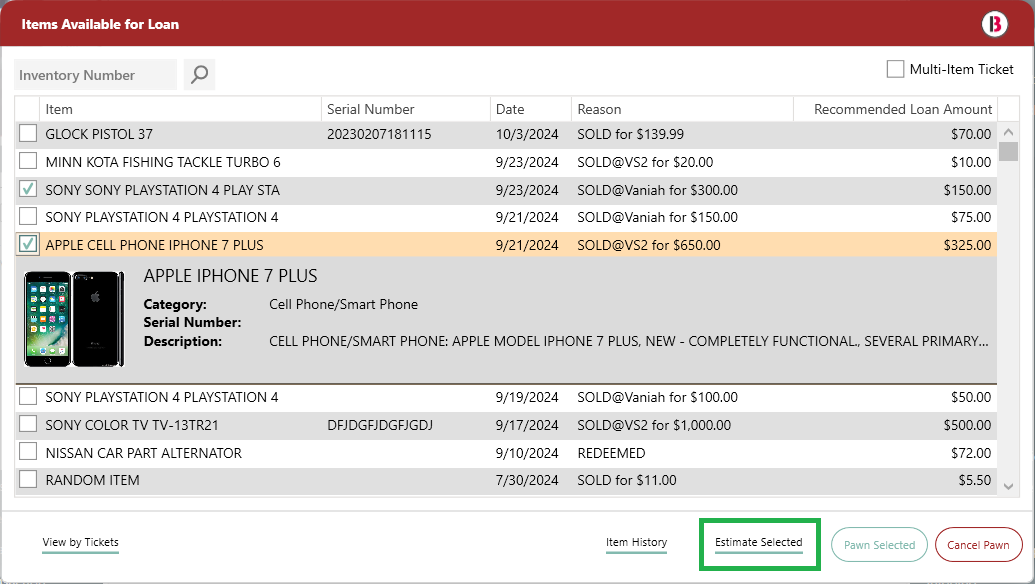Click SOLD for $139.99 reason cell
The height and width of the screenshot is (584, 1035).
tap(630, 134)
